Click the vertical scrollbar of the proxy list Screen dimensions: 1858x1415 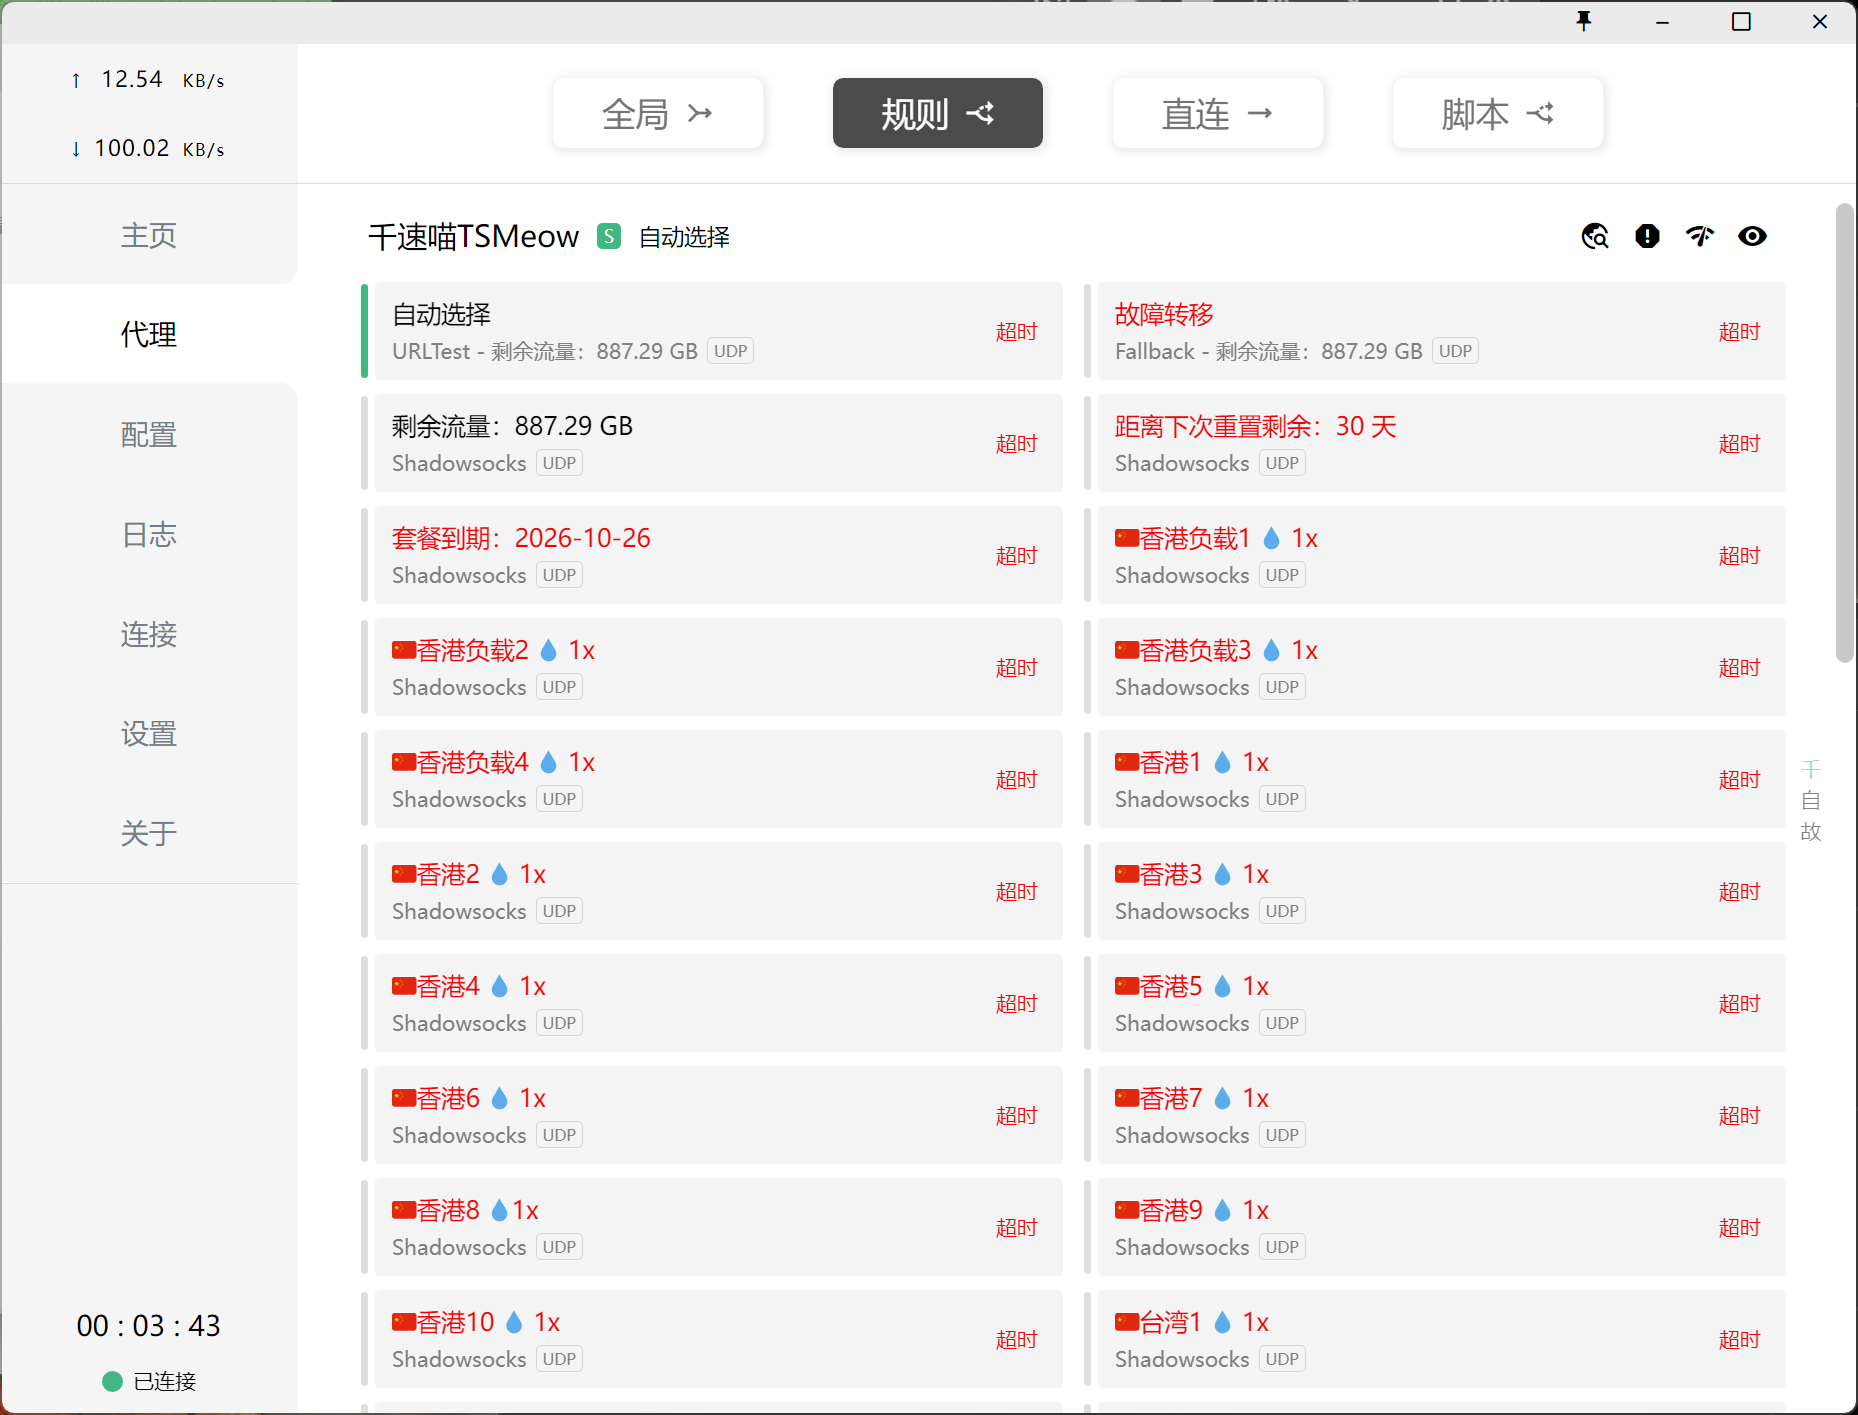pyautogui.click(x=1844, y=432)
